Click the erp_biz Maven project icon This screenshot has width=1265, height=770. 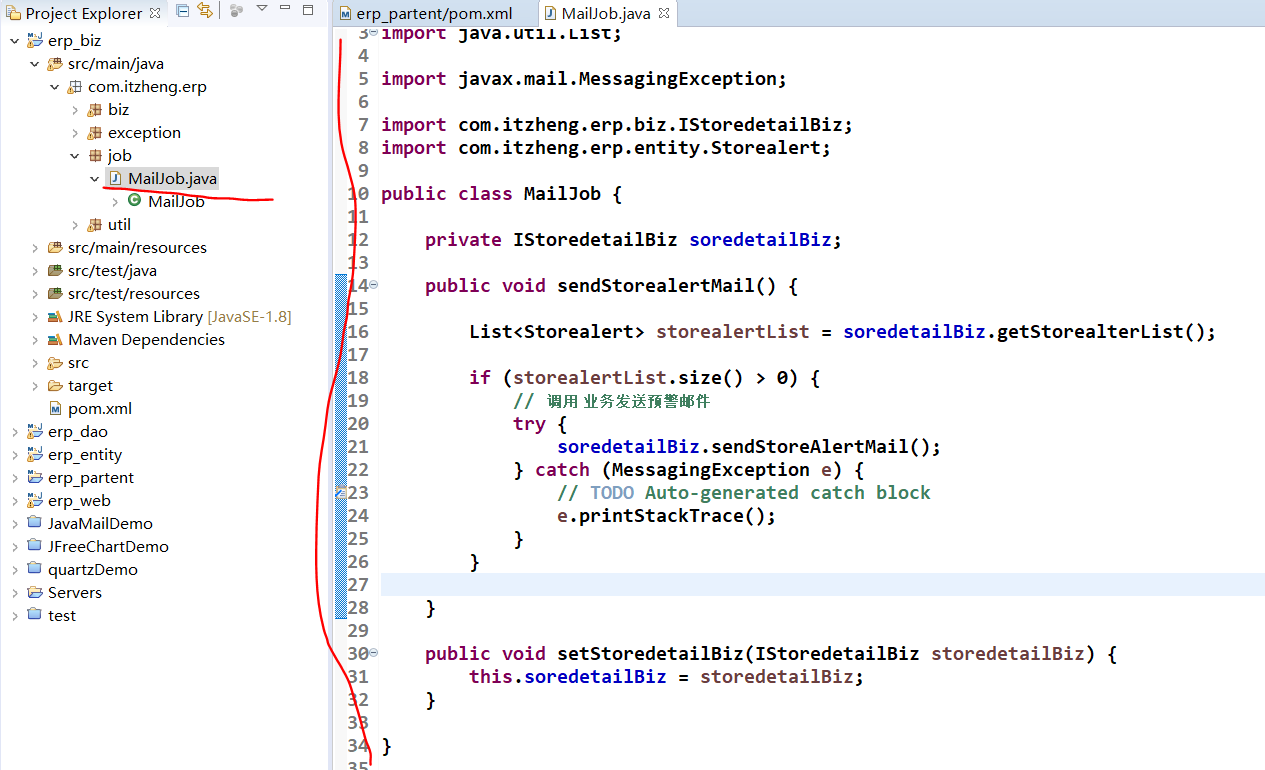click(x=35, y=40)
